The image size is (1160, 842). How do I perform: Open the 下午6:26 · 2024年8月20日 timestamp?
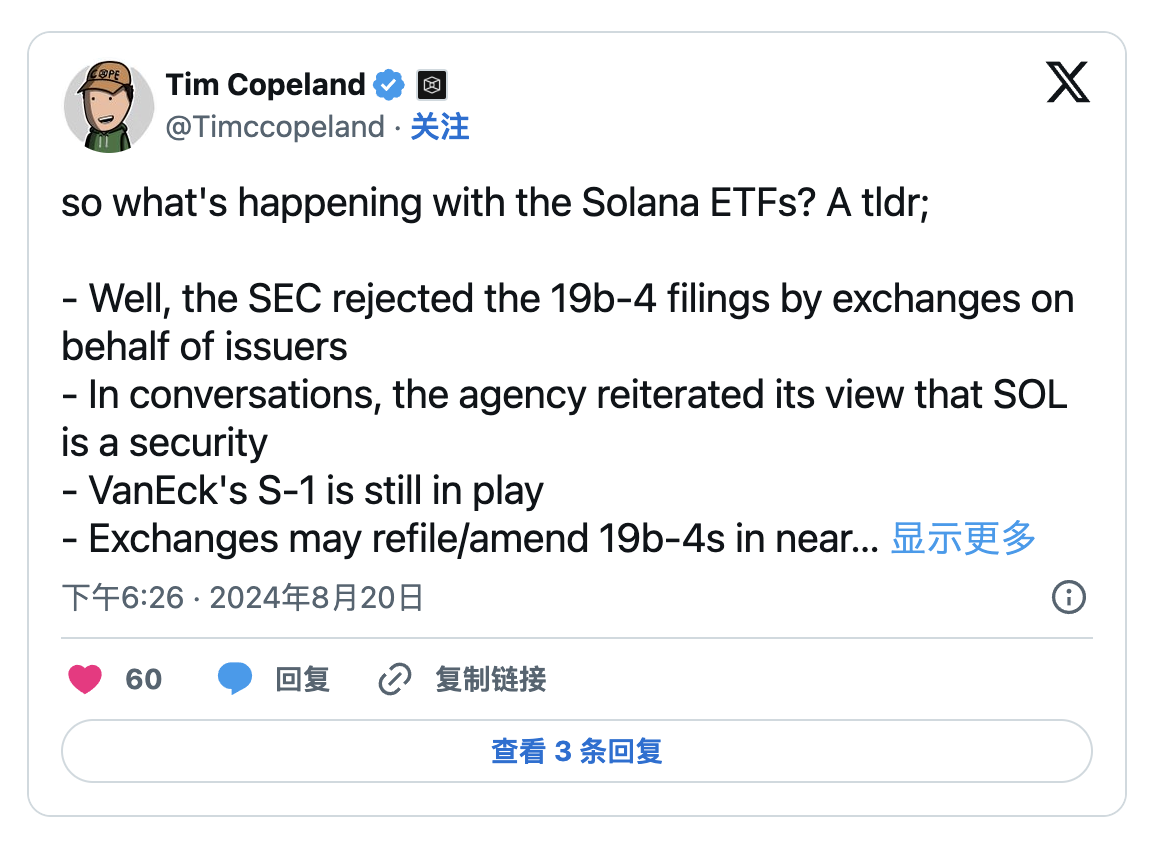pos(243,598)
